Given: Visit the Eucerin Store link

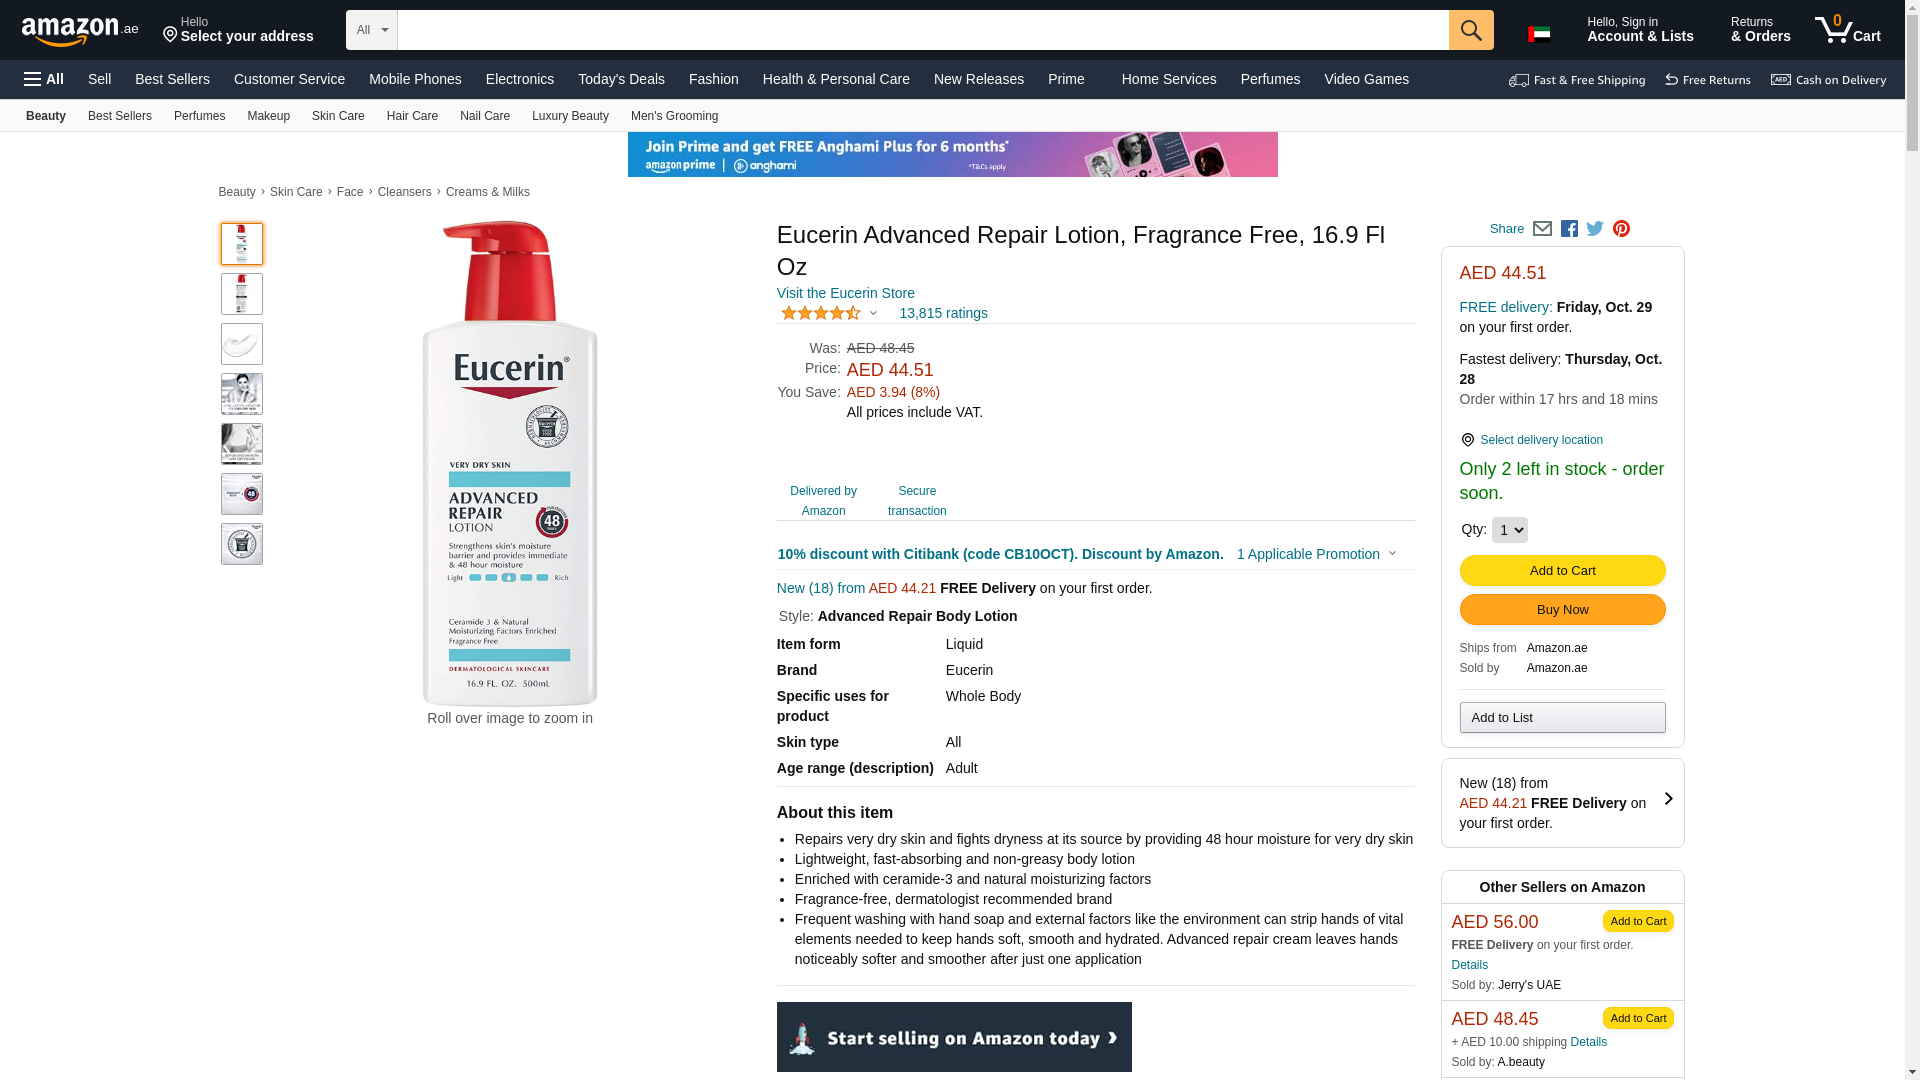Looking at the screenshot, I should (846, 293).
